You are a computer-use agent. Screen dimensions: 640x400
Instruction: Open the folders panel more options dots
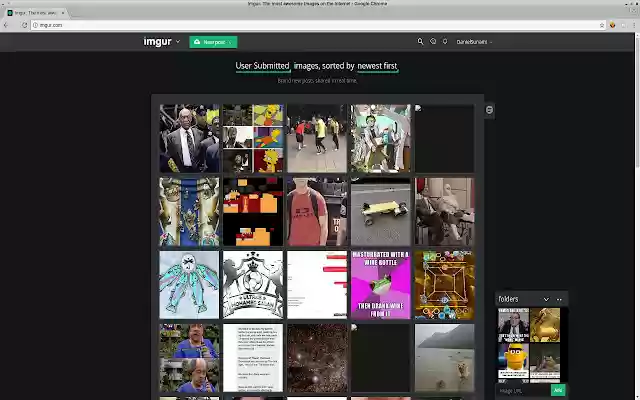pyautogui.click(x=559, y=300)
